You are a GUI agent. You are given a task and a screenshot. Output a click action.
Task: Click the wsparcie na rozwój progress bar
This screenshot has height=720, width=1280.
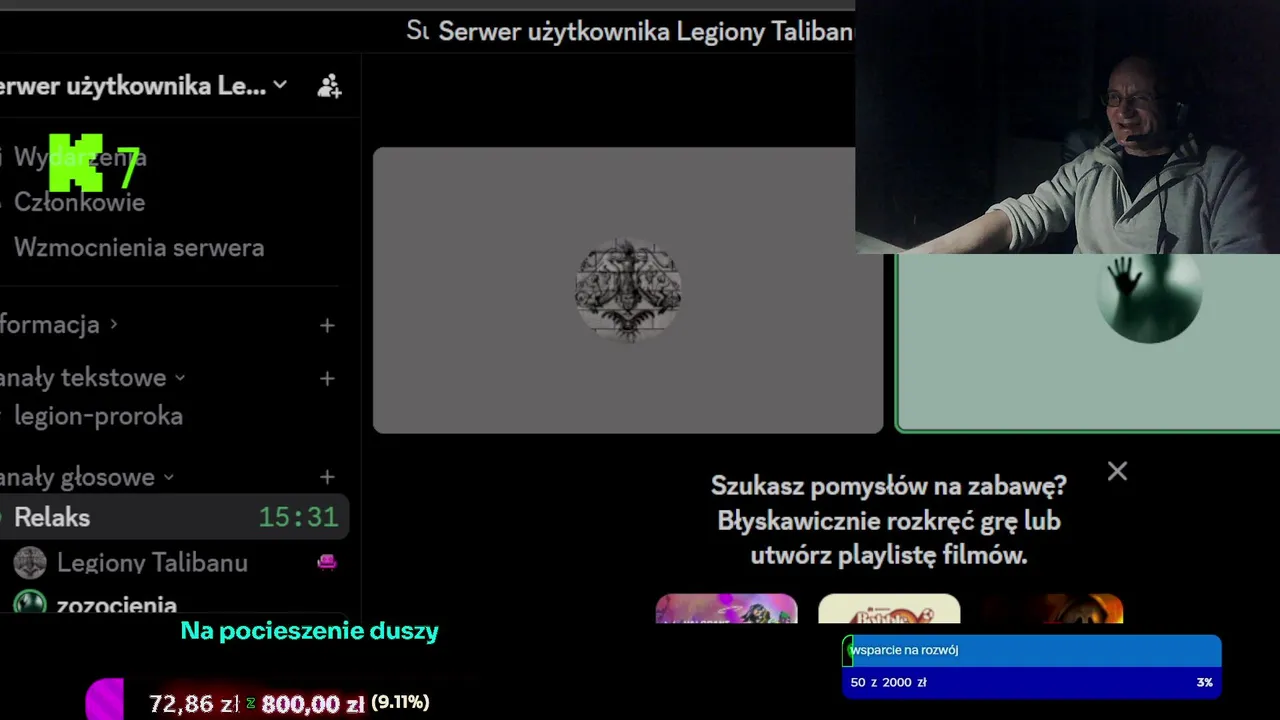point(1031,651)
